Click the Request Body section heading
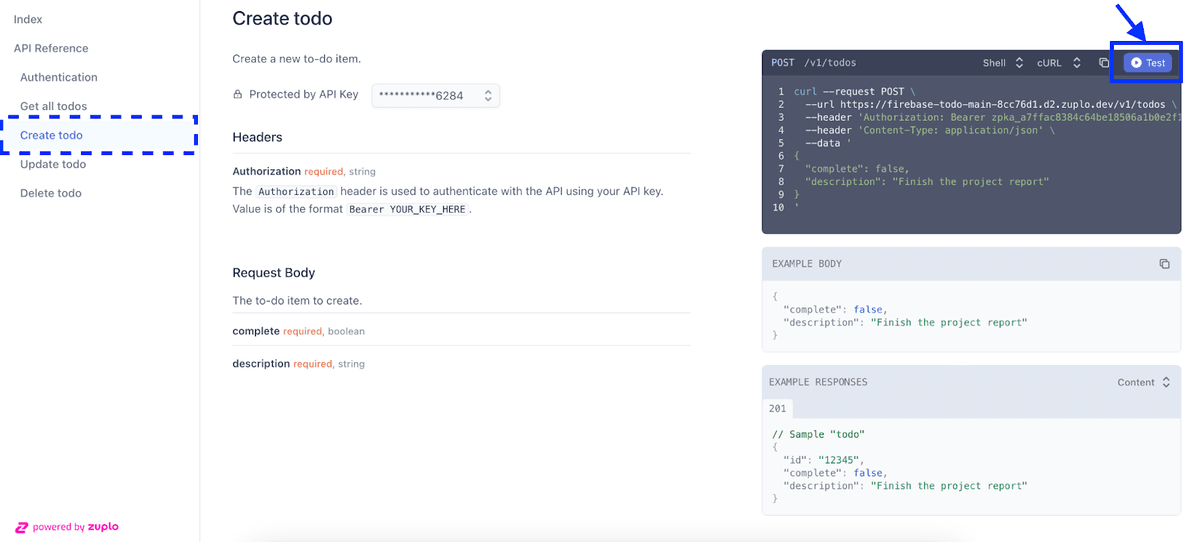The width and height of the screenshot is (1200, 542). (274, 272)
